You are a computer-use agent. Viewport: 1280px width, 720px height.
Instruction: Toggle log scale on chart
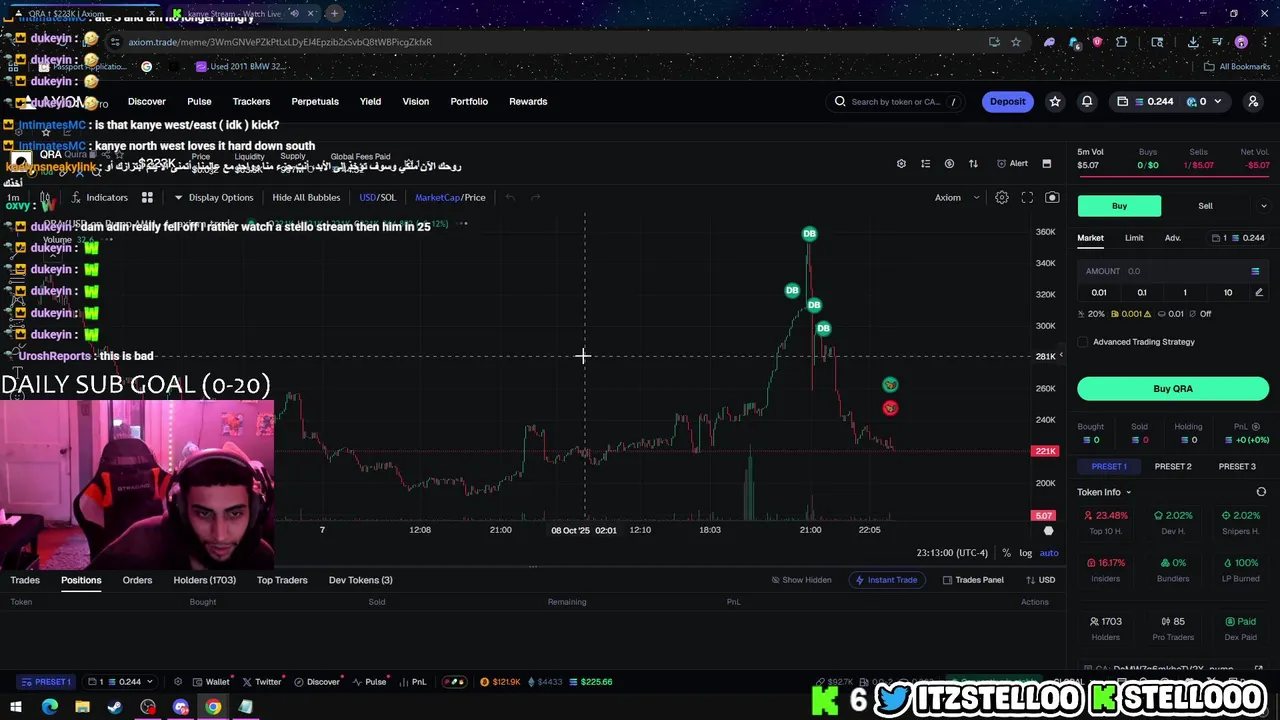(x=1027, y=553)
